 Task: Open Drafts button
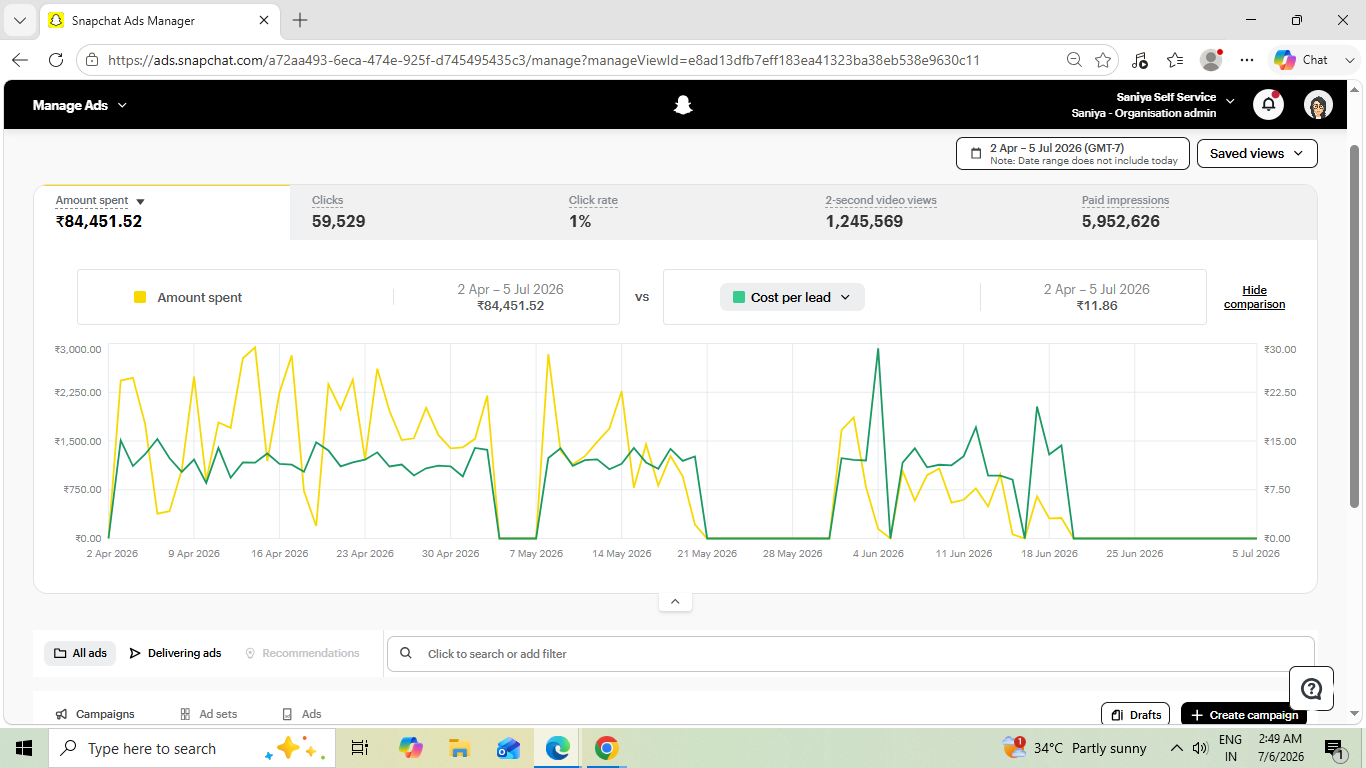(x=1135, y=714)
